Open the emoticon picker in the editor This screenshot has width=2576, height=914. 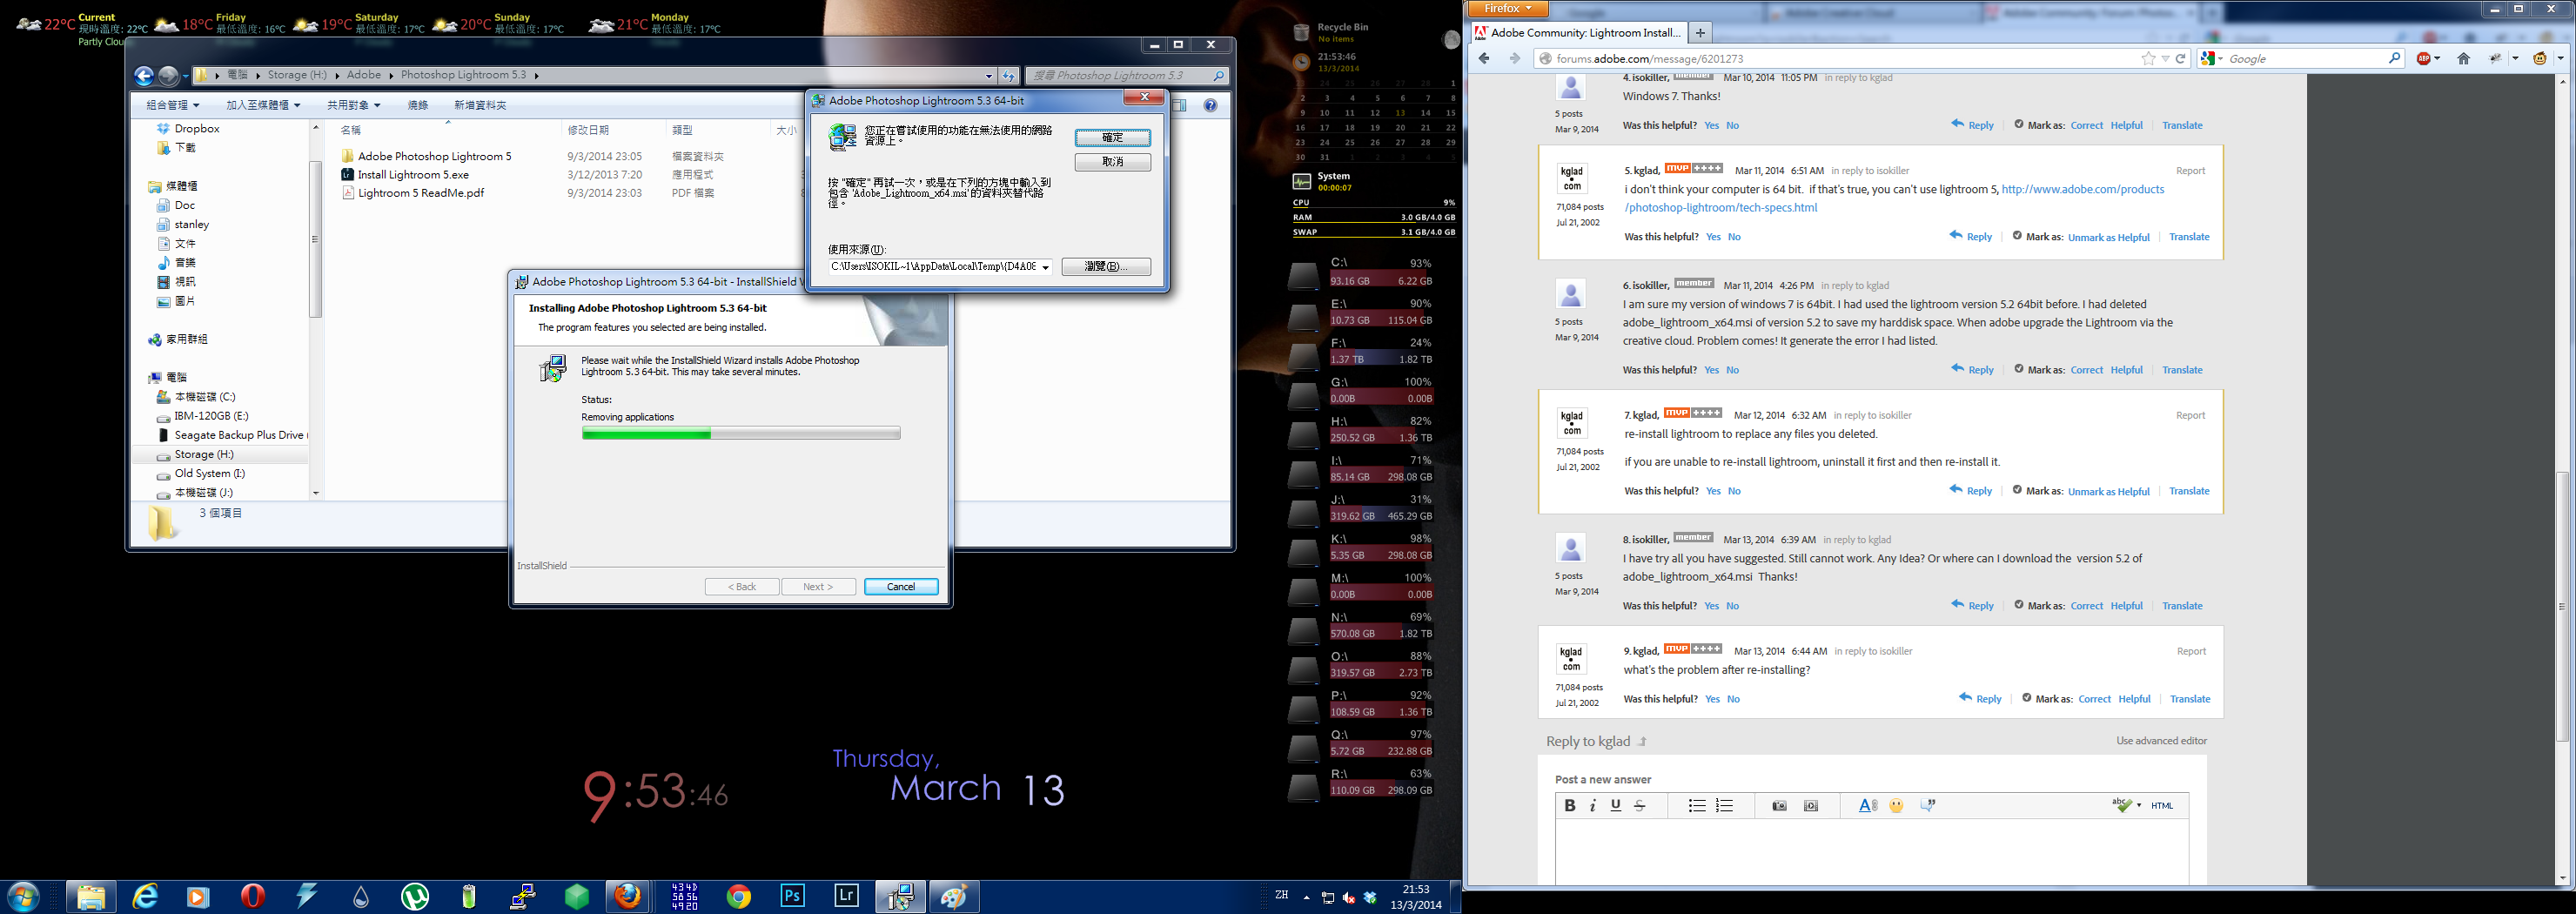pyautogui.click(x=1897, y=806)
